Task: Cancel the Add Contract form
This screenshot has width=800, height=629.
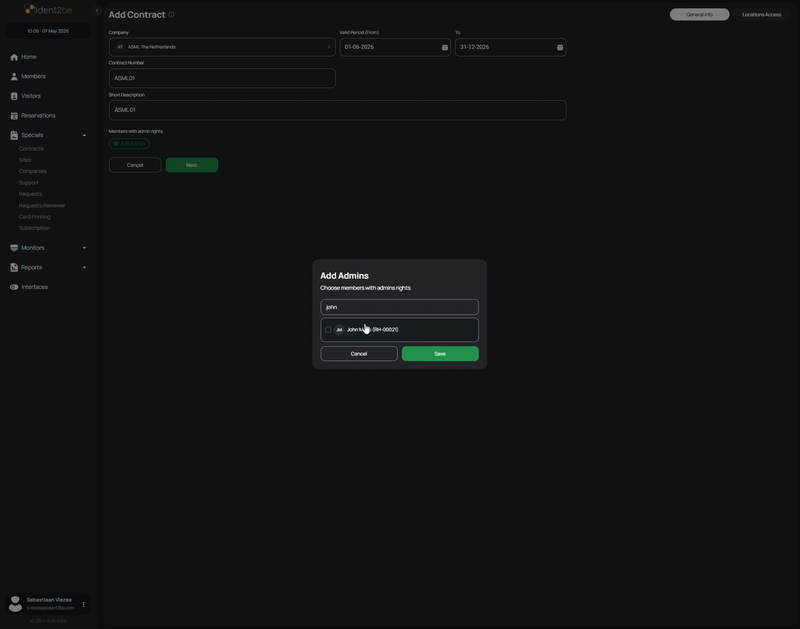Action: click(135, 165)
